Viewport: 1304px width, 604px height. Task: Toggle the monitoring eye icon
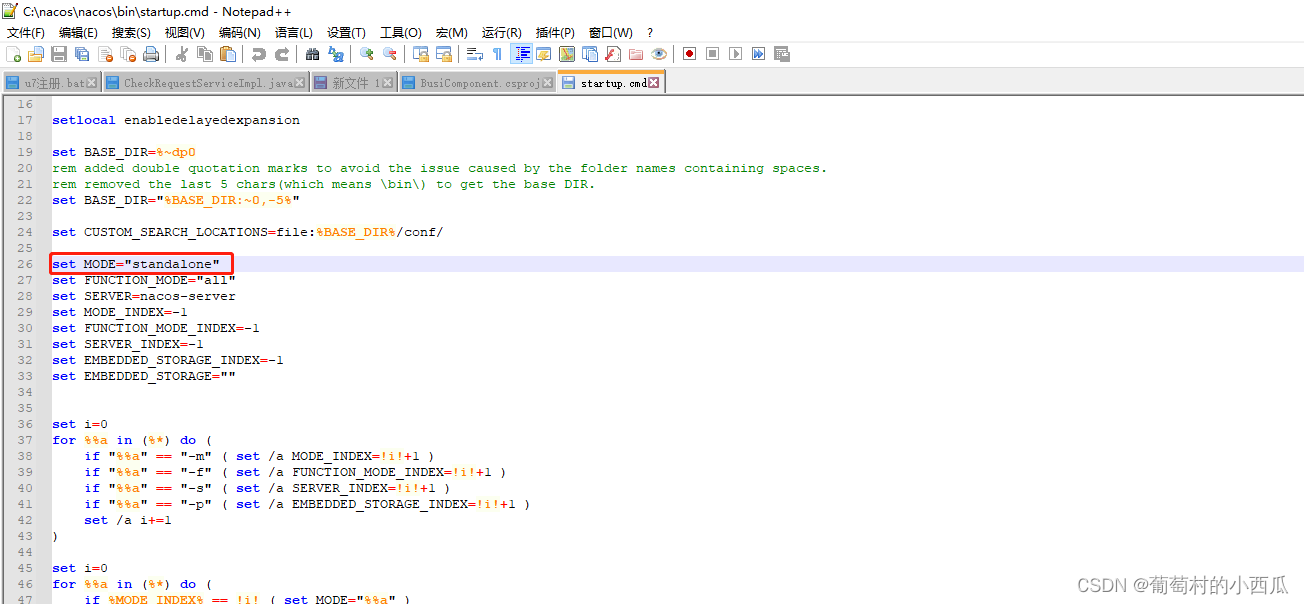point(659,54)
